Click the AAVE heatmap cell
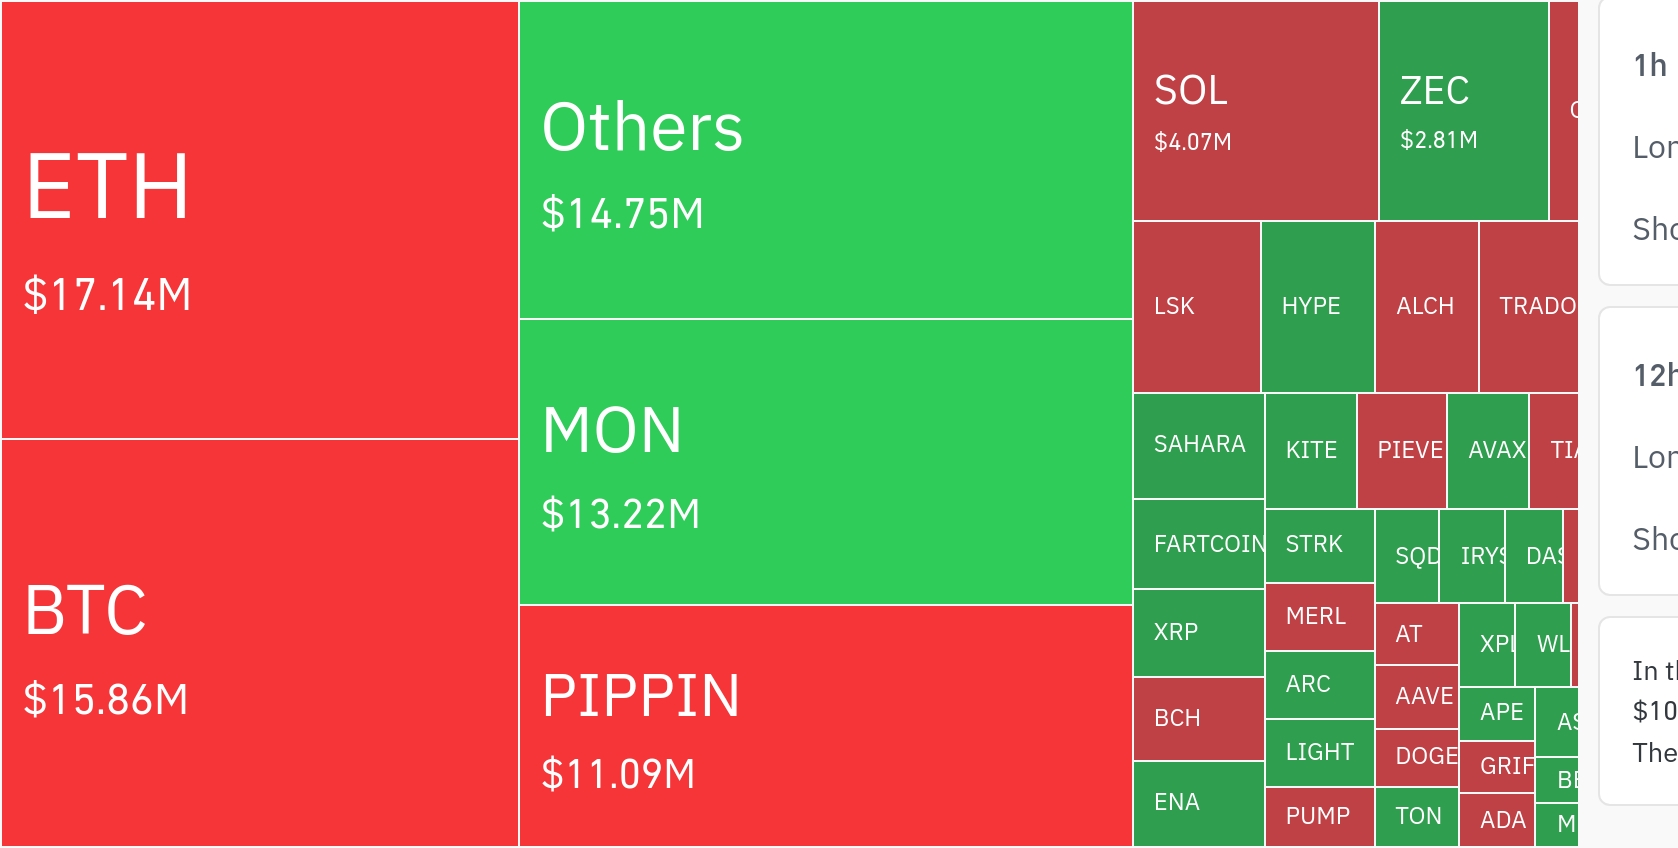 coord(1417,696)
